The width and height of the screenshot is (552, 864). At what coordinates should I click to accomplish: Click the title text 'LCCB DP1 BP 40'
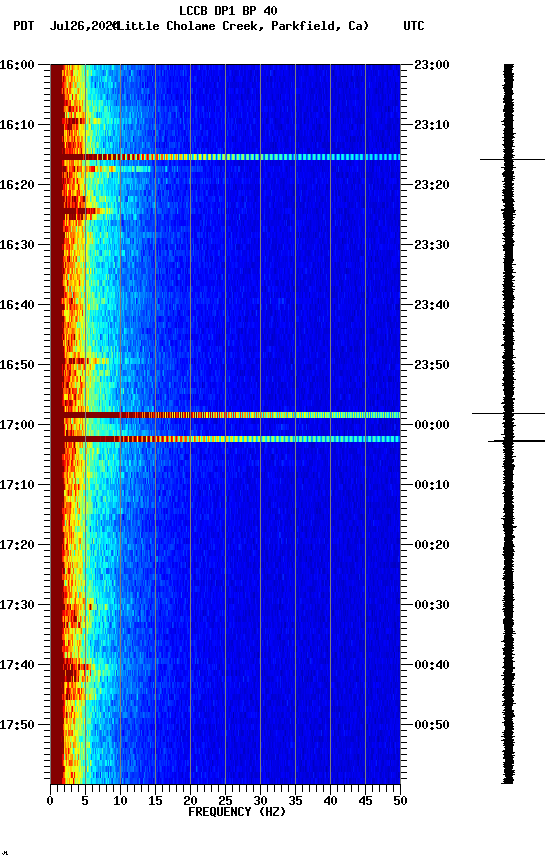[228, 10]
